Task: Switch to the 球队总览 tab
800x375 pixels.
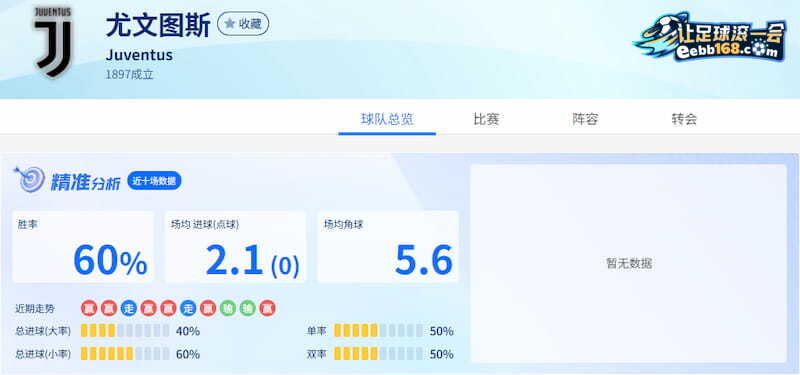Action: 387,119
